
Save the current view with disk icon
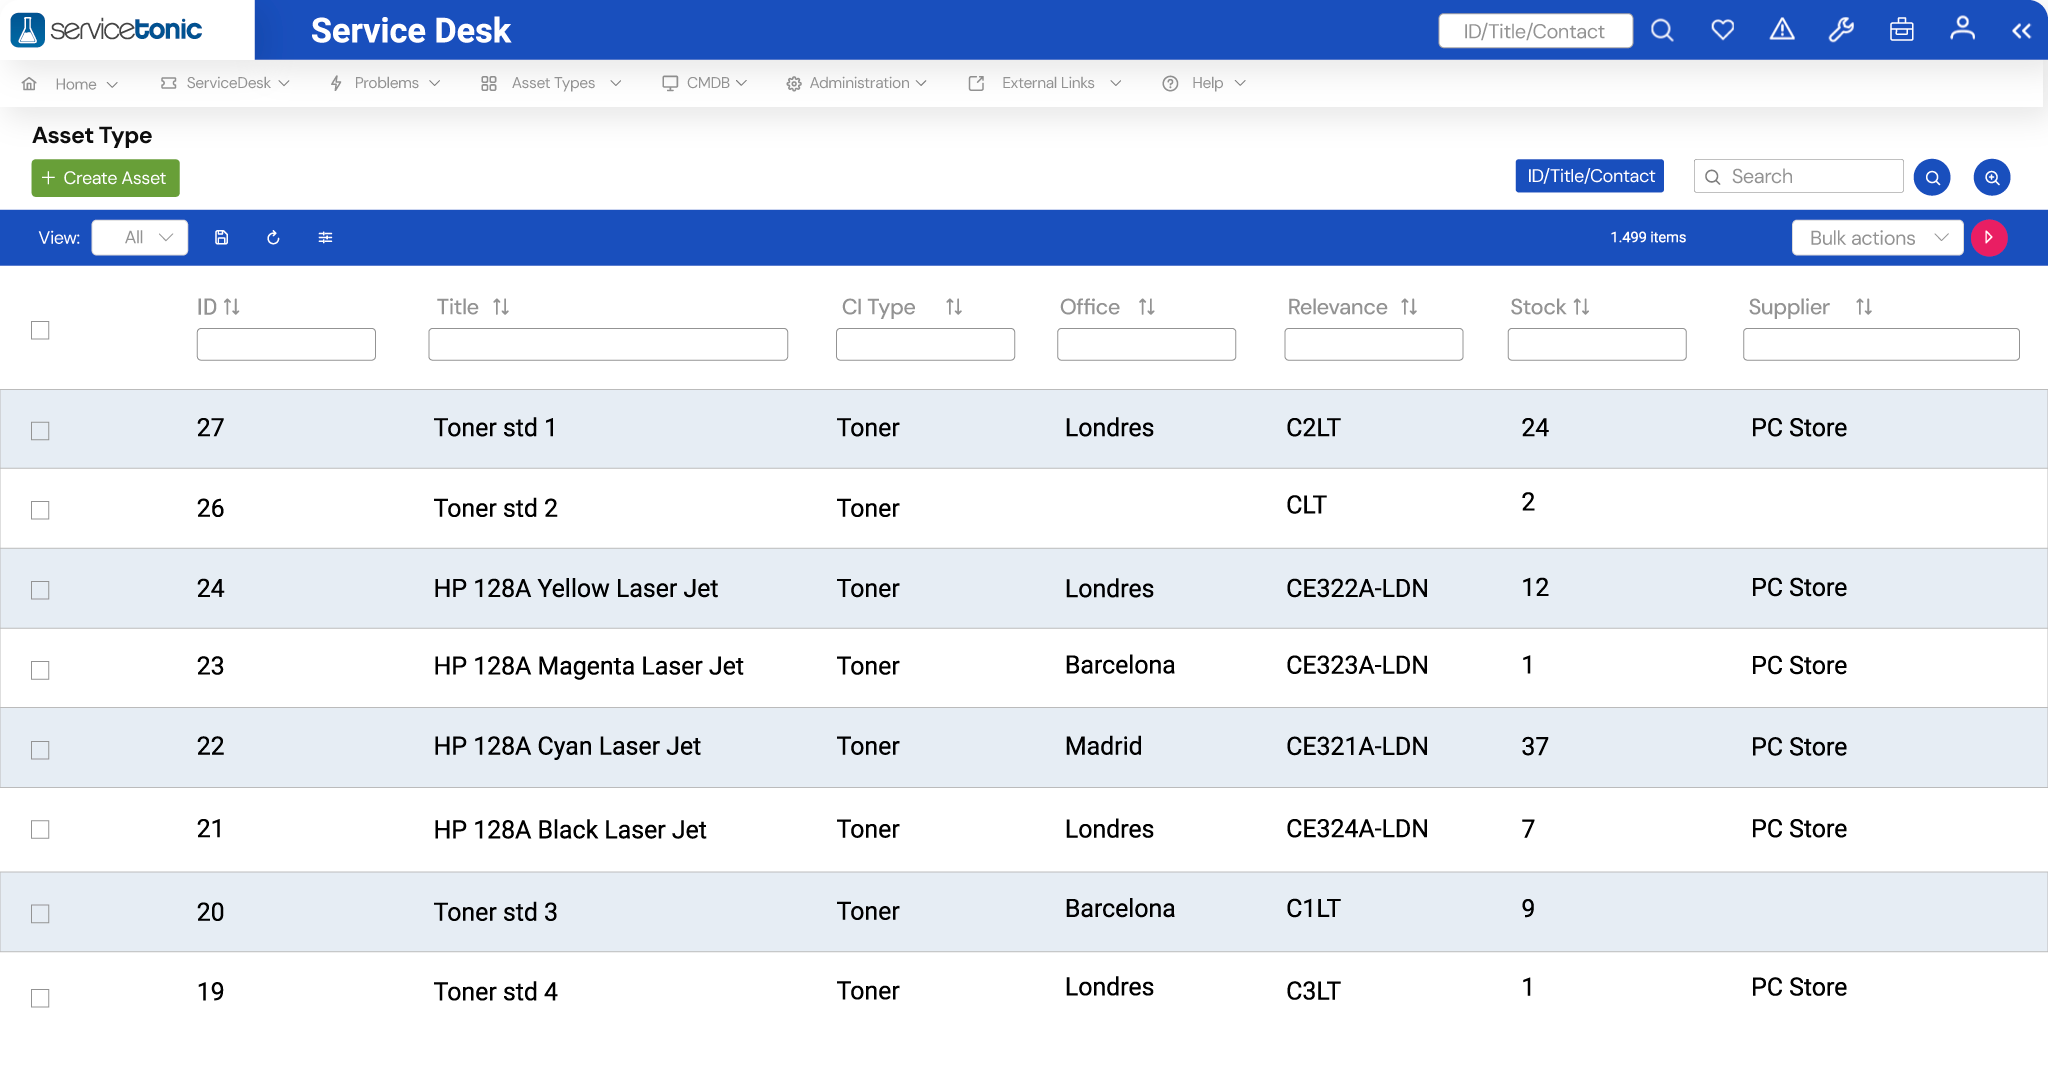[x=222, y=238]
